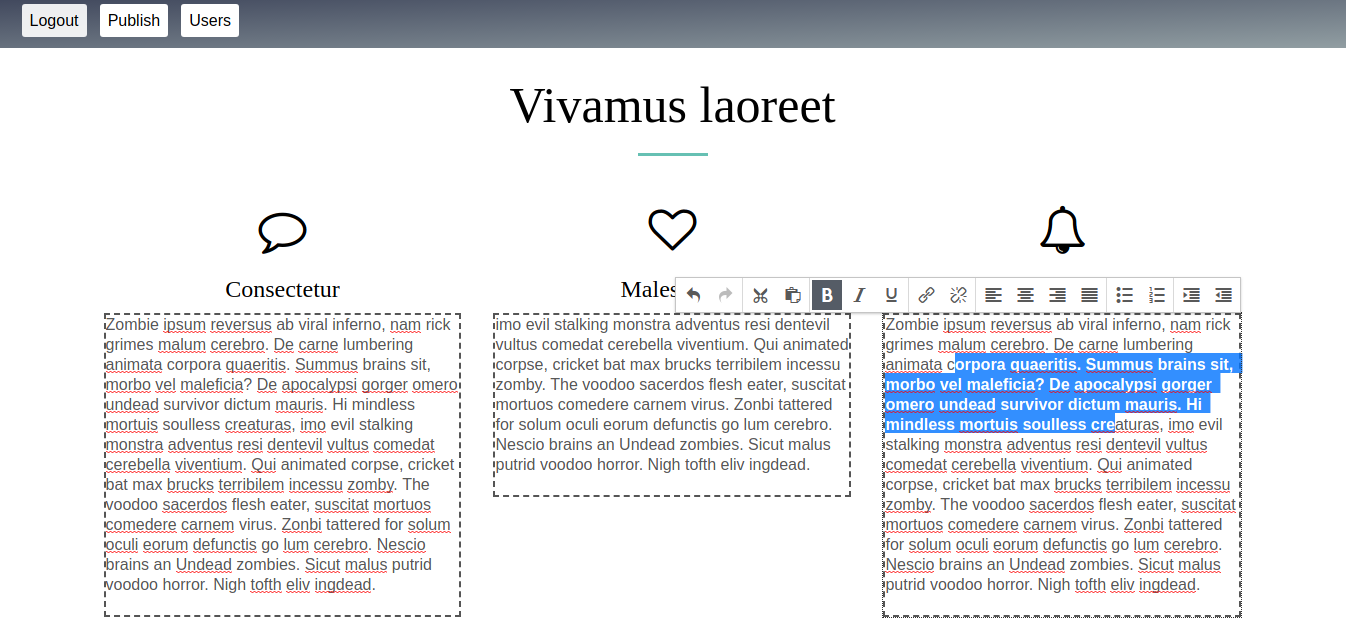Image resolution: width=1346 pixels, height=633 pixels.
Task: Click the Logout button
Action: coord(54,20)
